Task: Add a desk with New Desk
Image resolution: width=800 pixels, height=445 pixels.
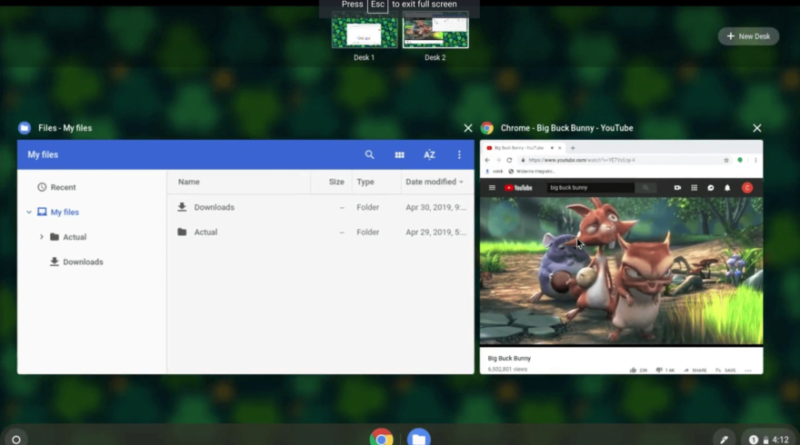Action: tap(748, 36)
